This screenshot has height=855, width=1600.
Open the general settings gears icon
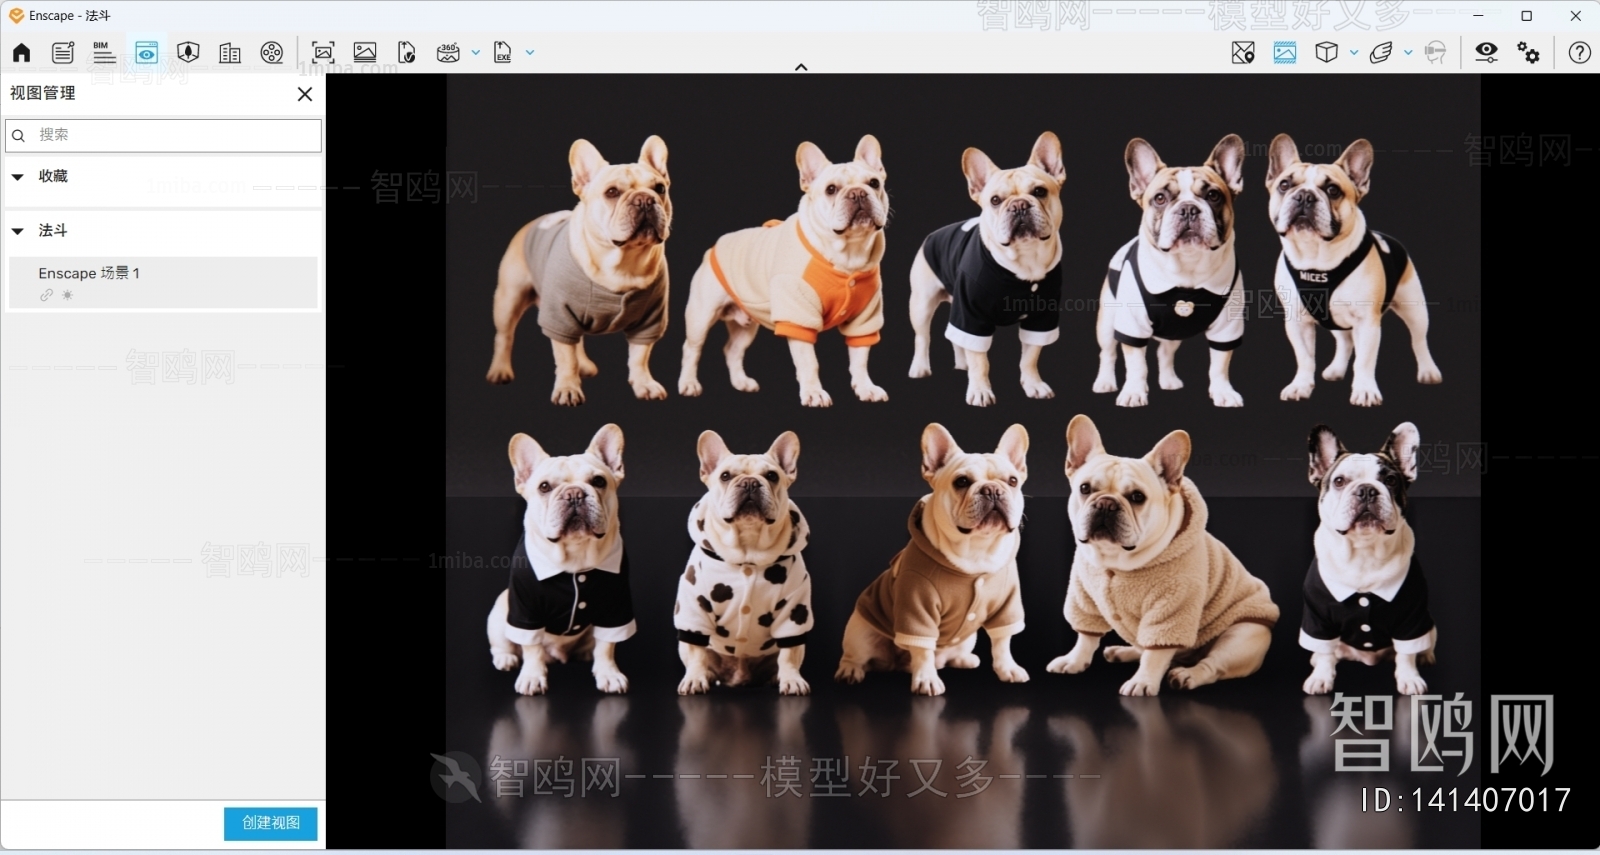(1529, 53)
